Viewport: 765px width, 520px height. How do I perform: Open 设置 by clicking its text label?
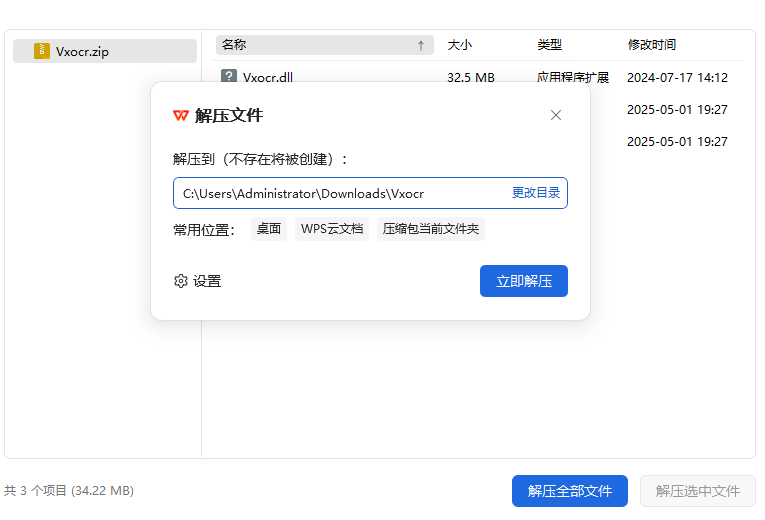(207, 281)
